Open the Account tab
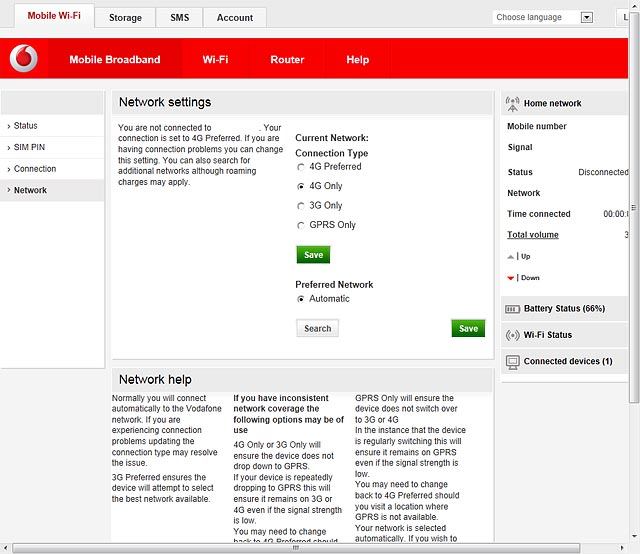 (x=235, y=18)
